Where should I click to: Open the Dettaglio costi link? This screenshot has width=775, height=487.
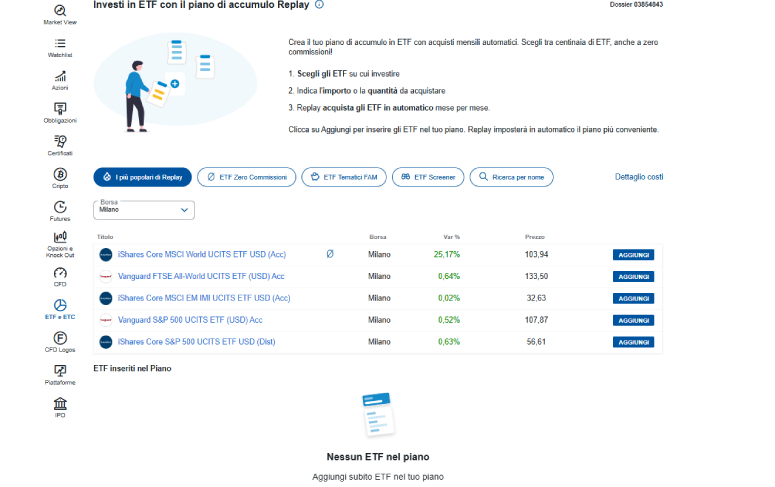tap(639, 177)
